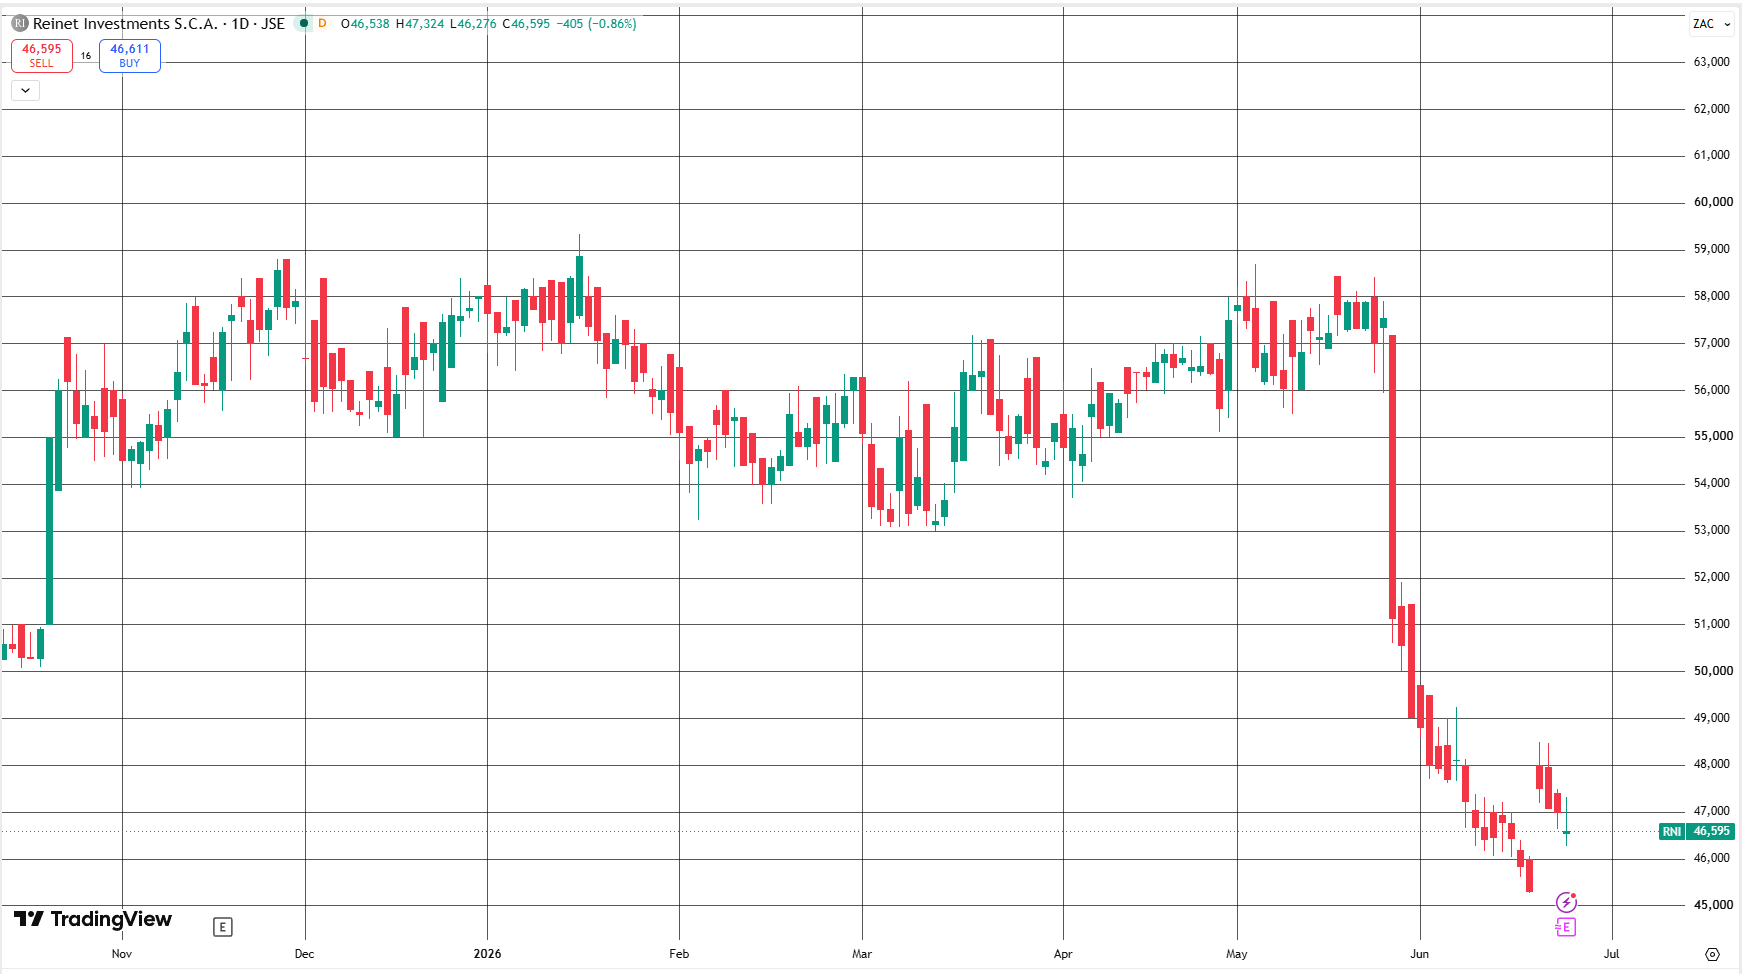Click the Nov label on the time axis
This screenshot has width=1742, height=974.
[x=122, y=954]
